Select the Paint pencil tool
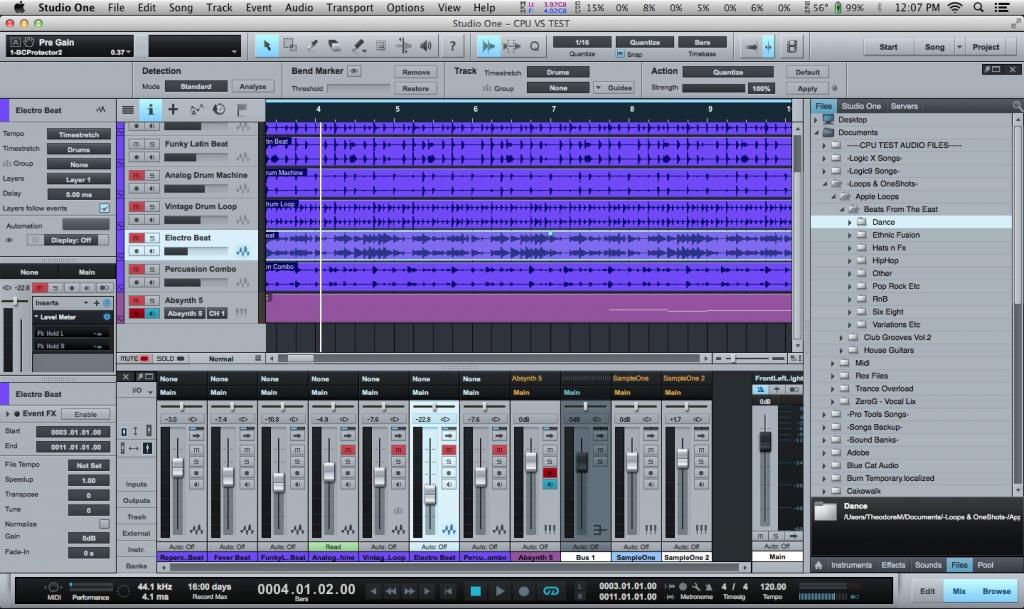 point(359,46)
